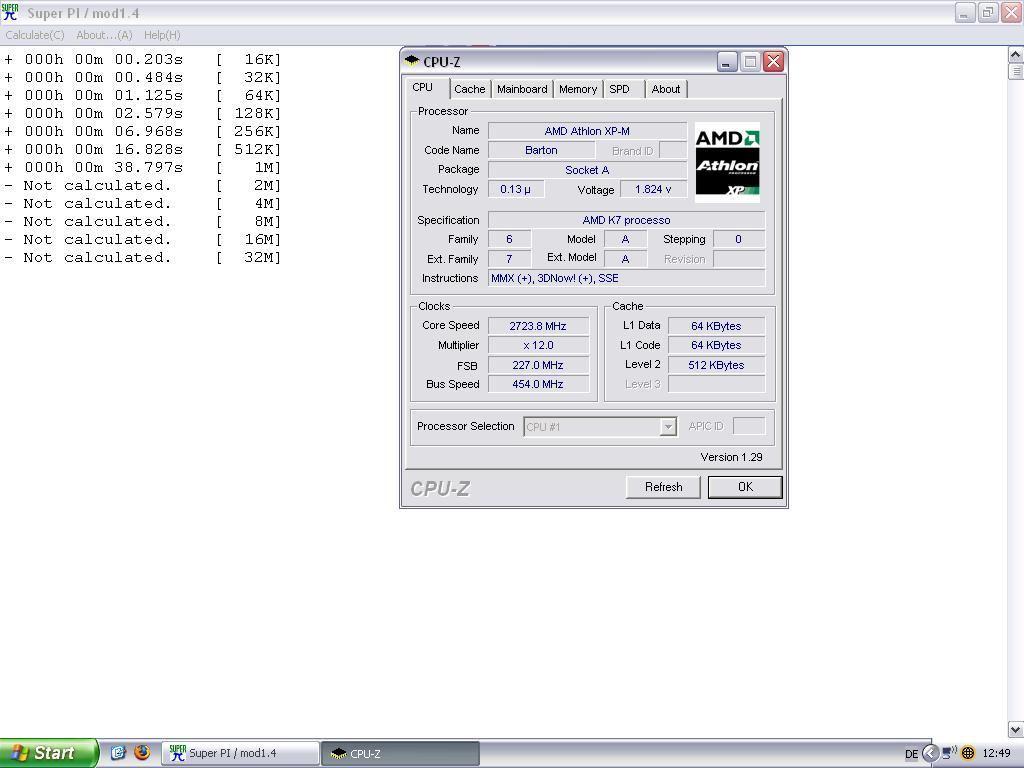The height and width of the screenshot is (768, 1024).
Task: Click the Core Speed value 2723.8 MHz
Action: coord(538,326)
